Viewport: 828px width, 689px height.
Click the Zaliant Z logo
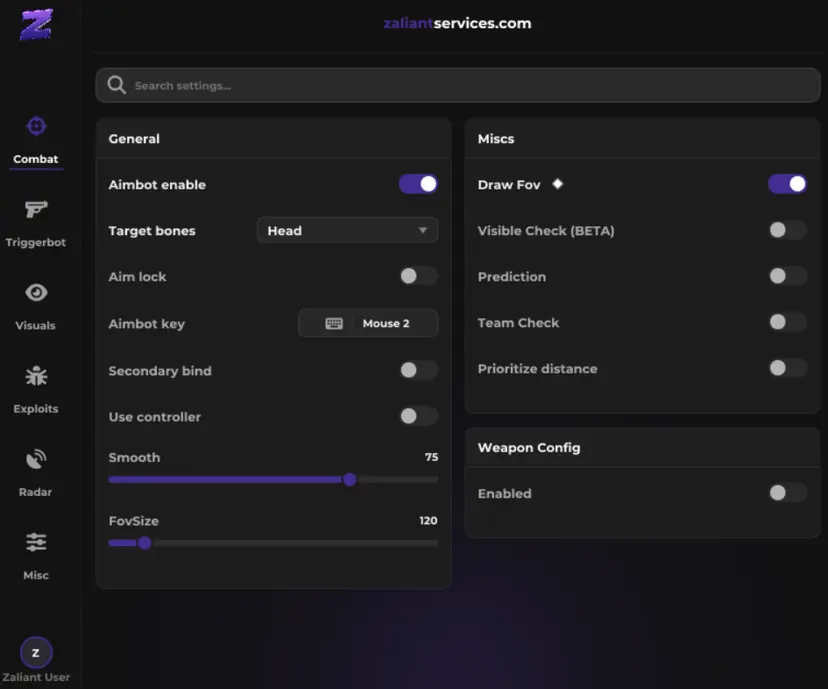pos(36,24)
